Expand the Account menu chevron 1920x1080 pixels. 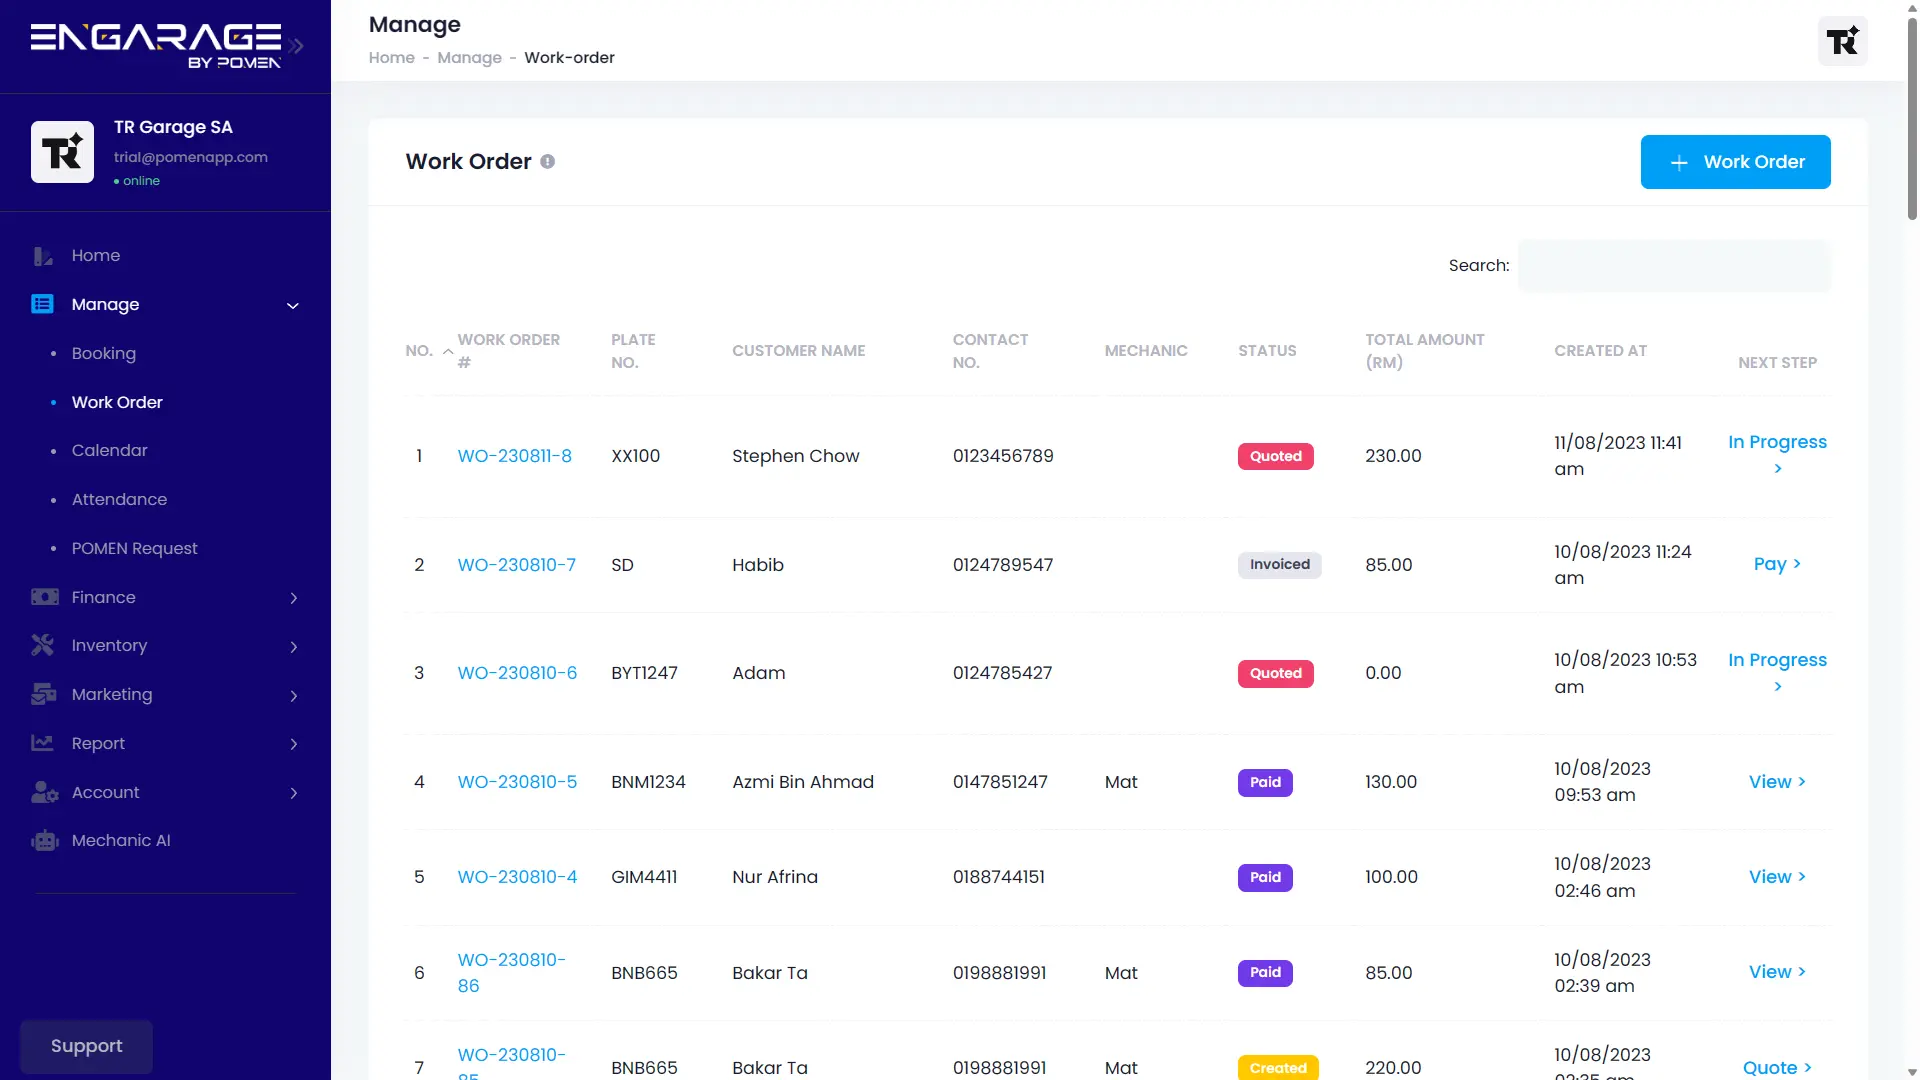(x=294, y=793)
